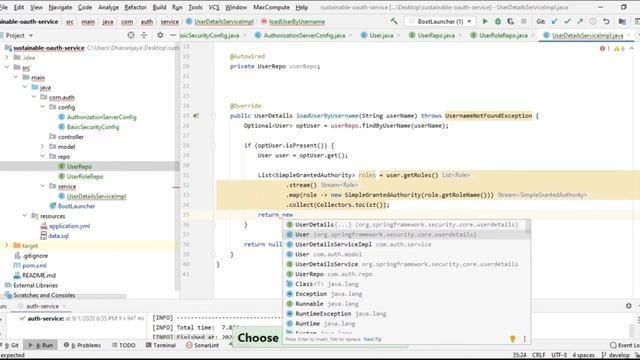Click UTF-8 encoding in status bar
This screenshot has height=360, width=640.
pos(558,356)
